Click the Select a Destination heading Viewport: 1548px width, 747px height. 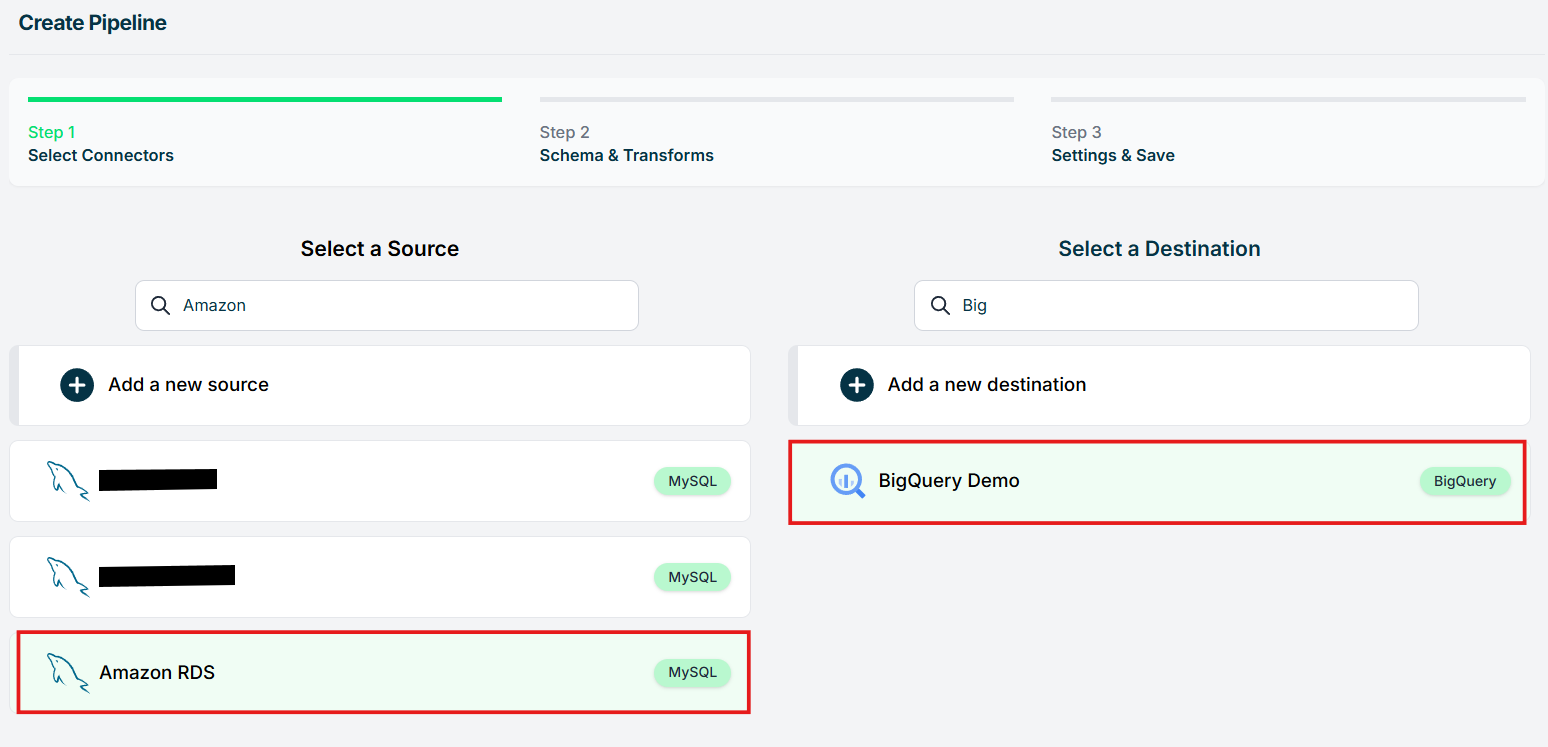click(1159, 249)
